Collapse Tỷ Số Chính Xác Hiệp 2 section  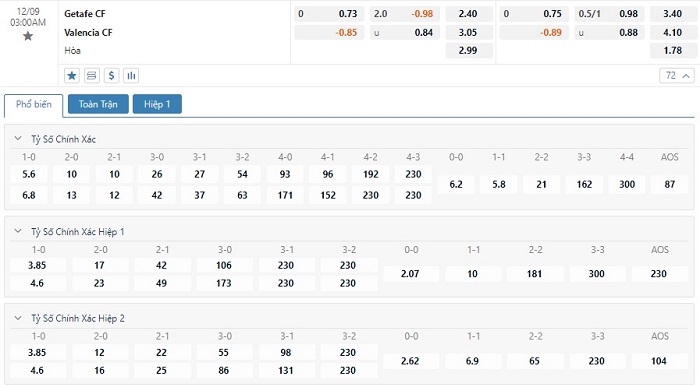click(x=18, y=318)
